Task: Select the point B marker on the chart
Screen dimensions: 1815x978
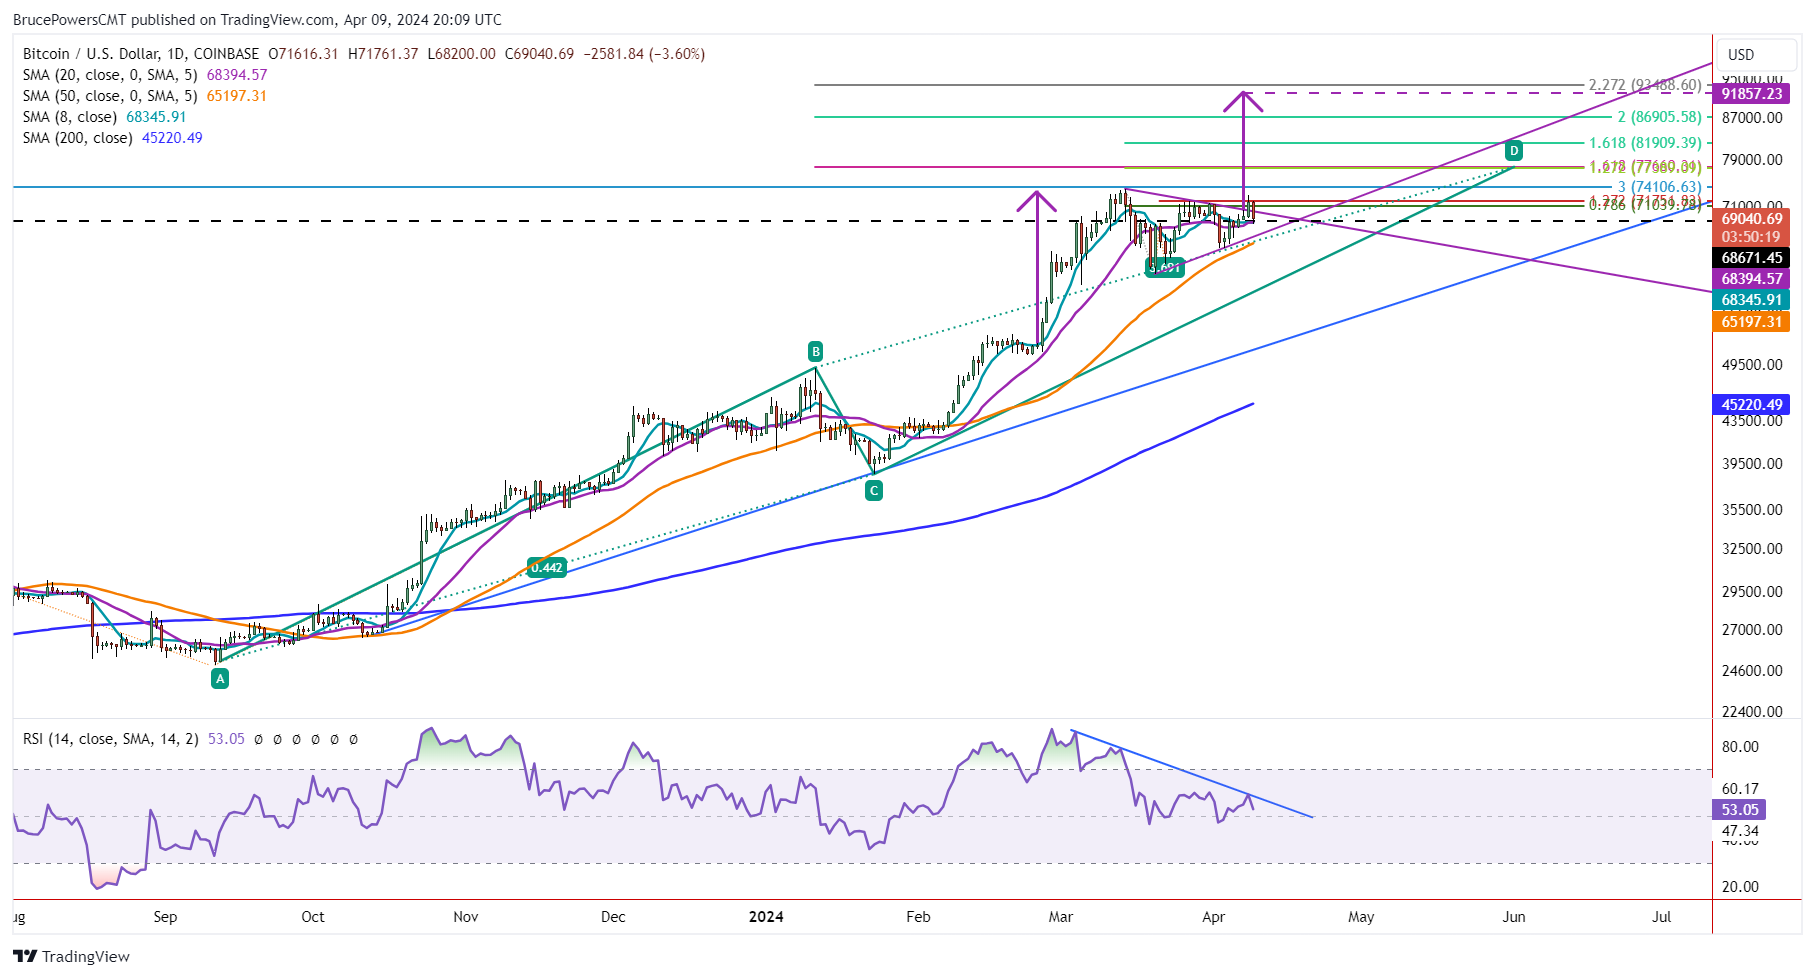Action: [x=815, y=350]
